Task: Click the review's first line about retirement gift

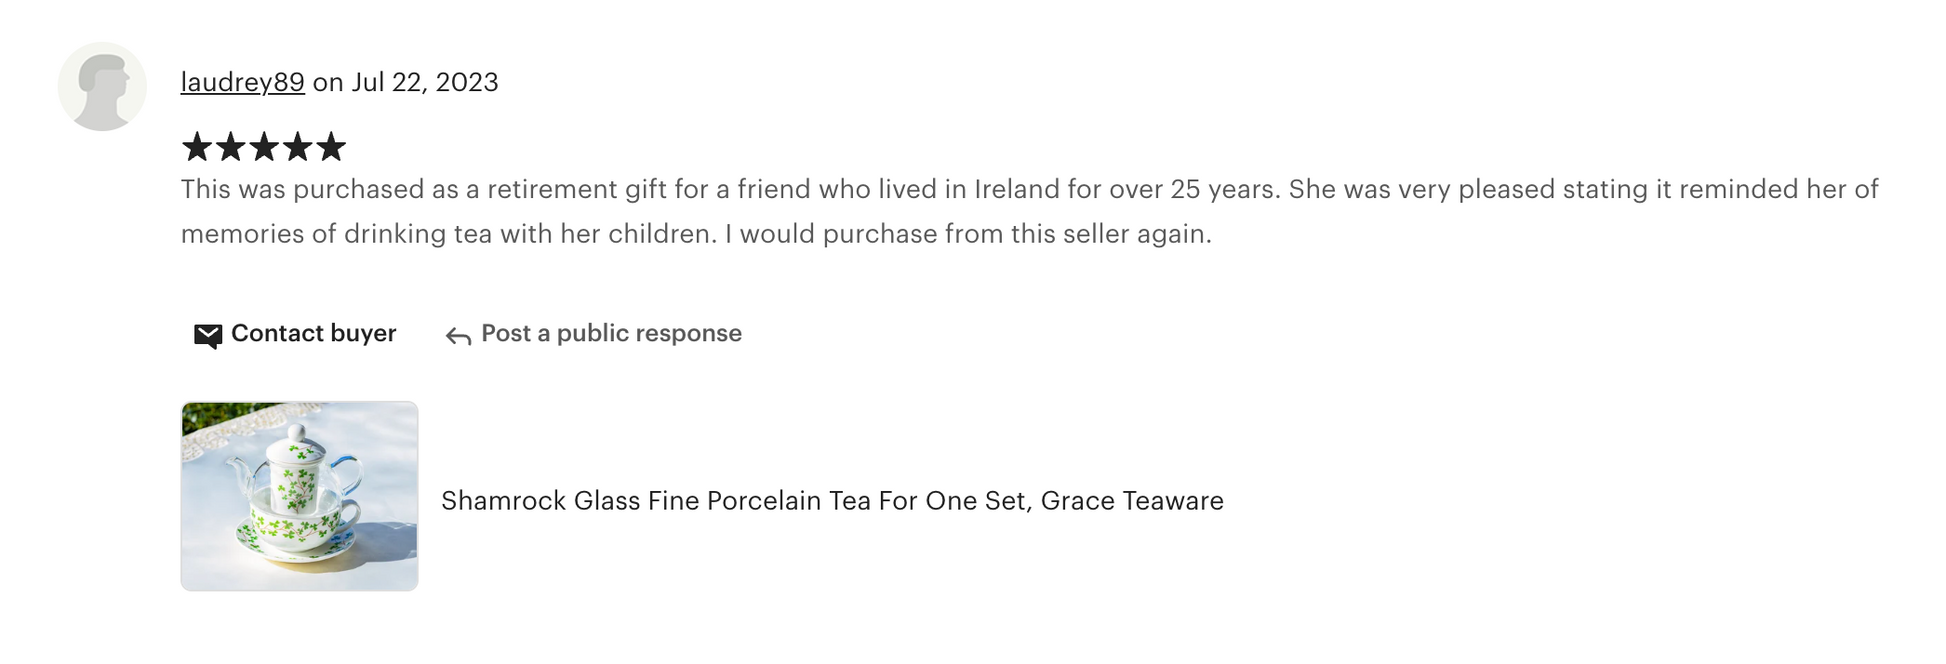Action: (1030, 189)
